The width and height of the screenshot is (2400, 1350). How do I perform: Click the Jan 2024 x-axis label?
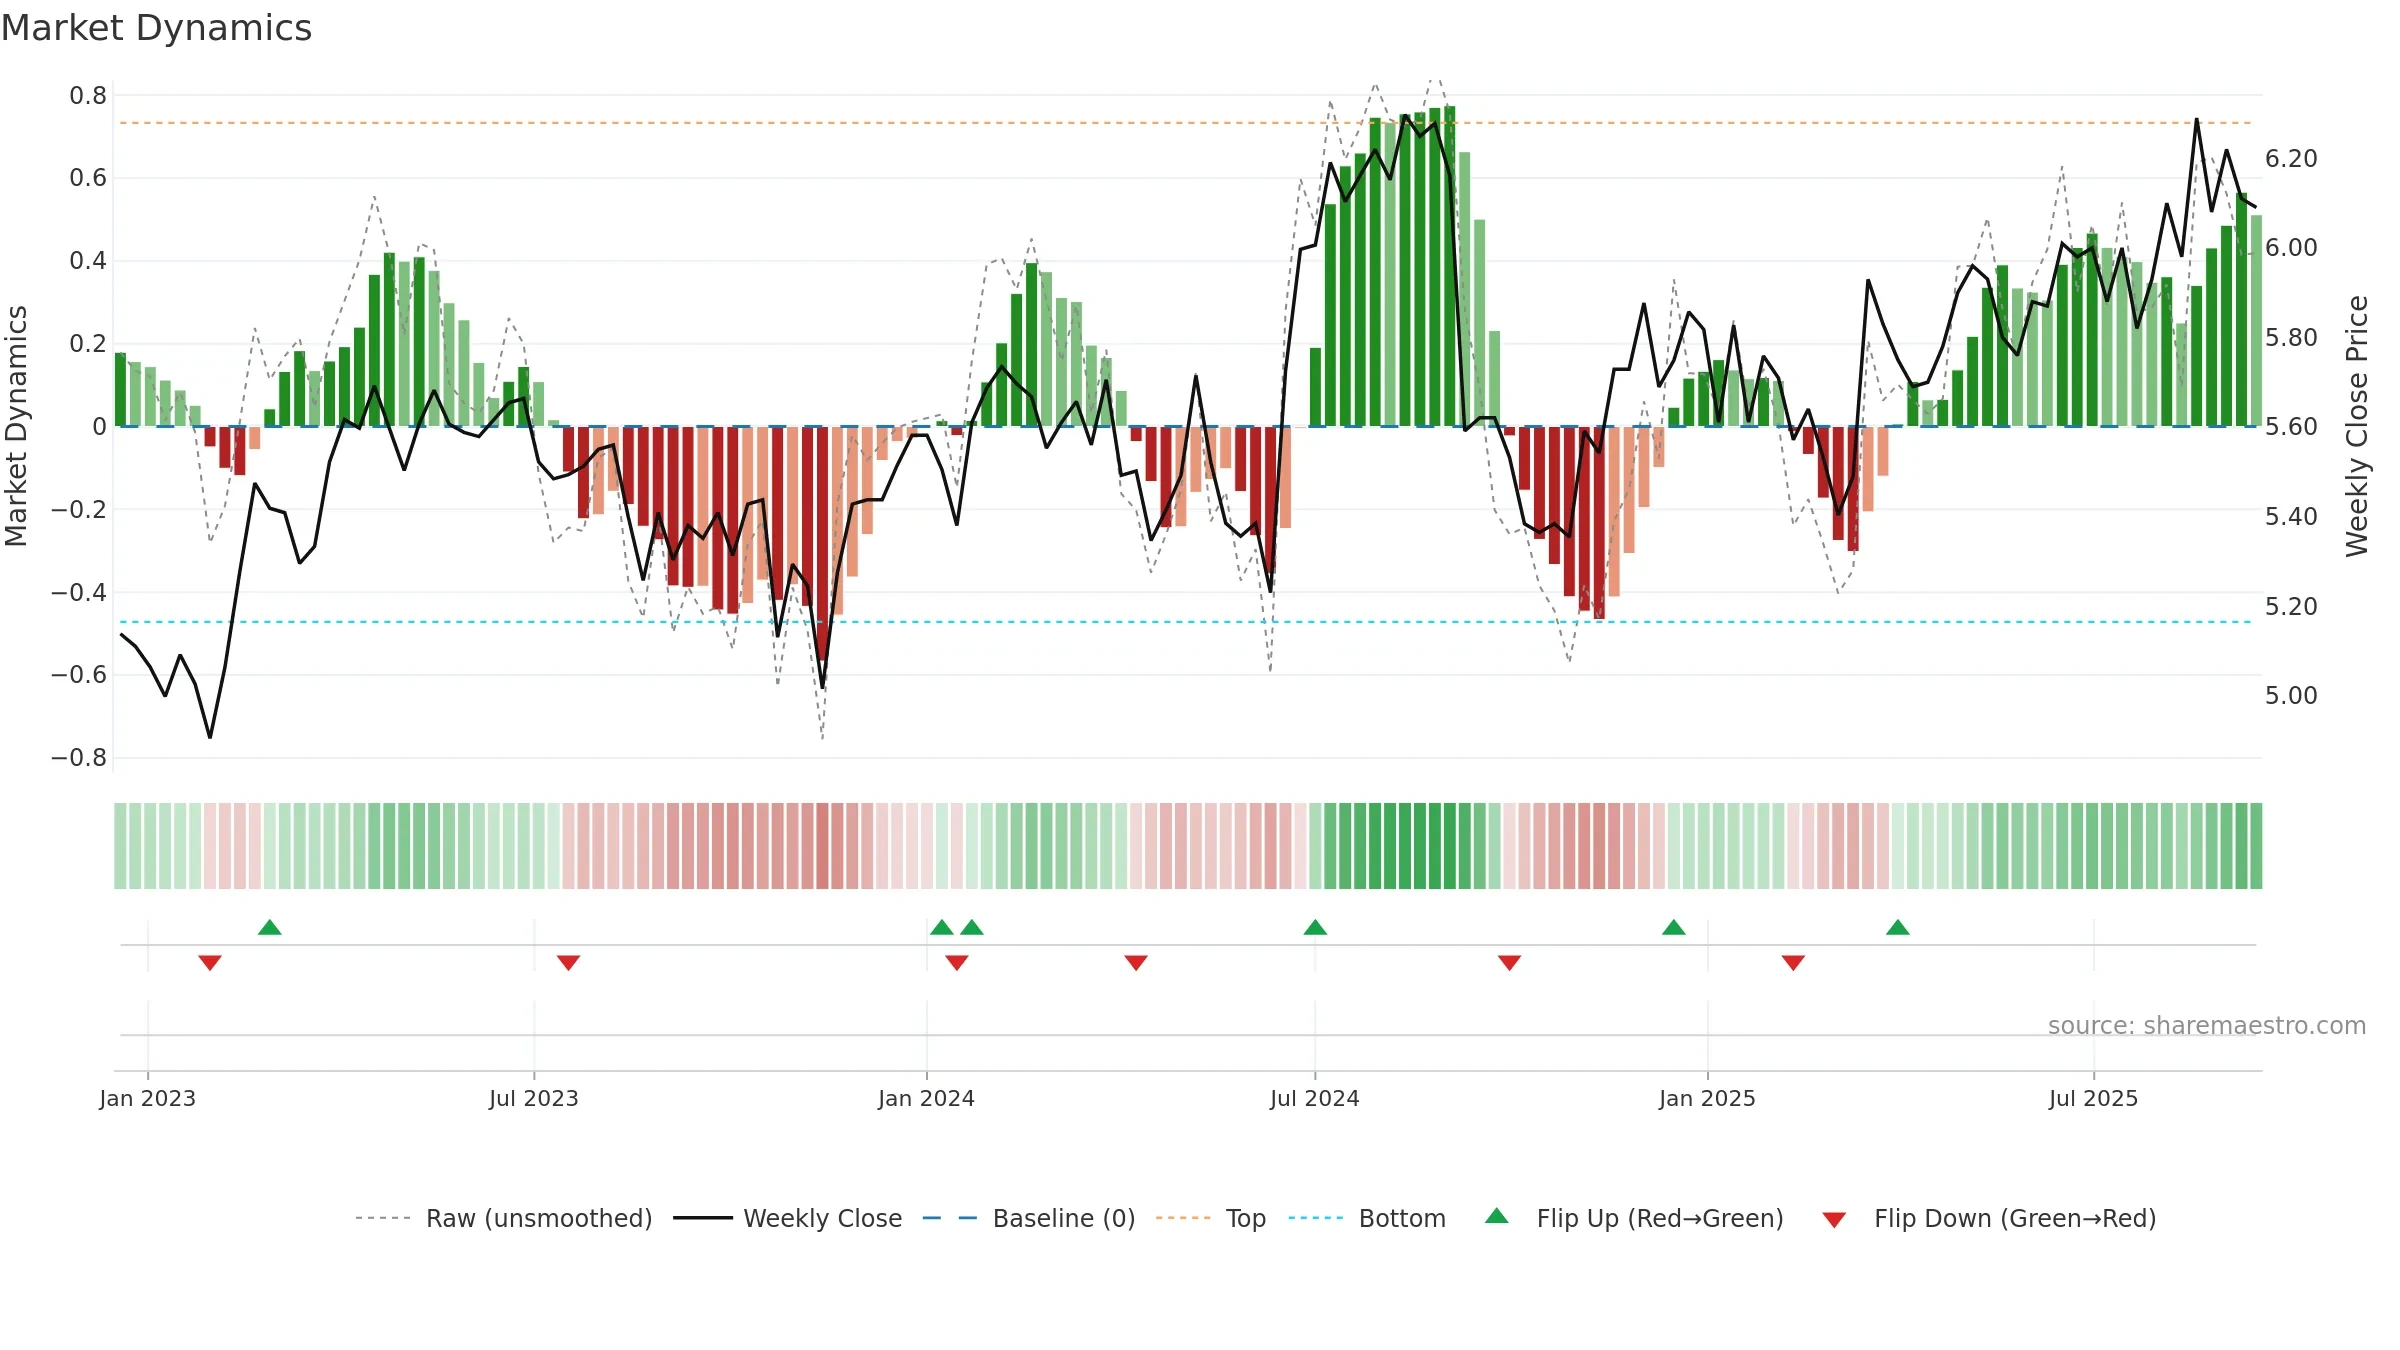[x=927, y=1098]
